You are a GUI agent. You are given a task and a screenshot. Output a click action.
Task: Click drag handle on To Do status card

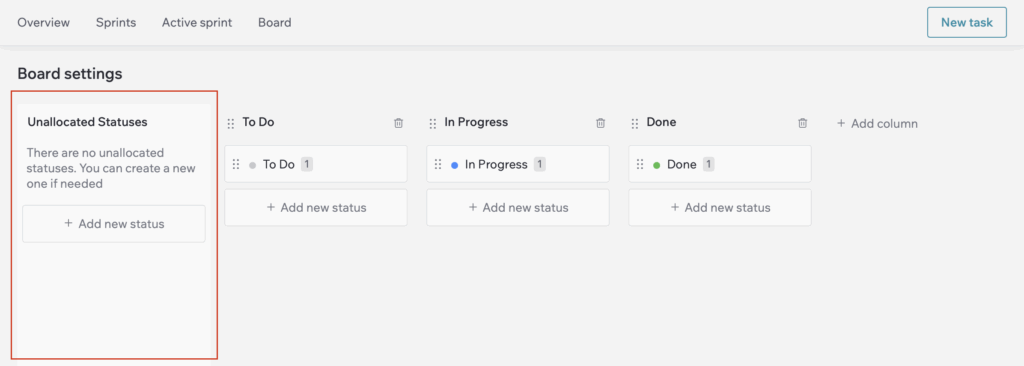(236, 165)
